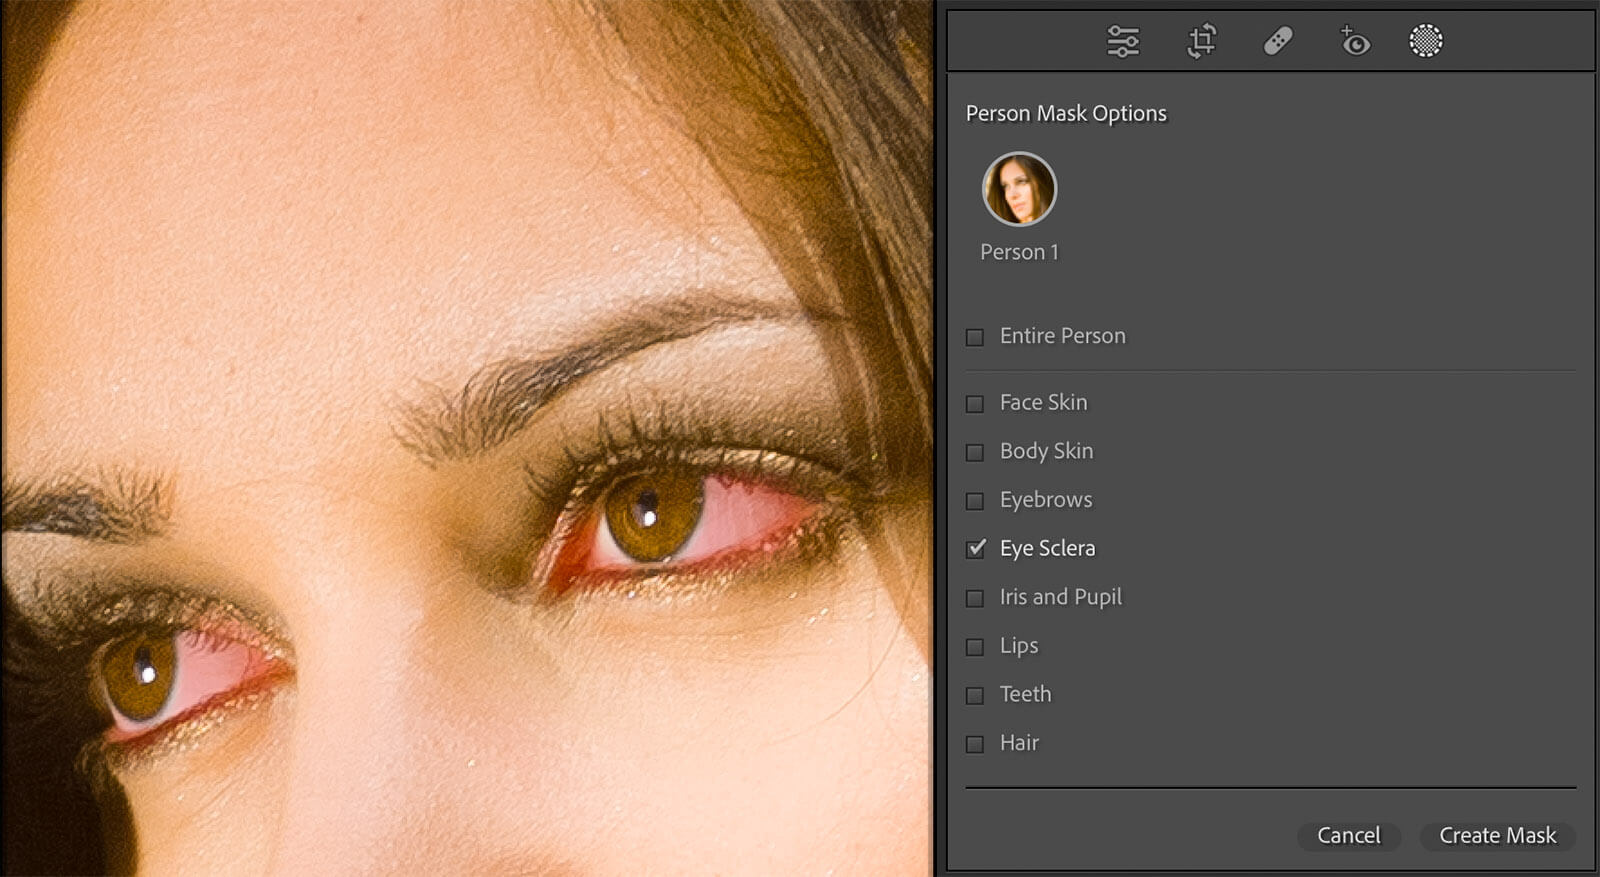Viewport: 1600px width, 877px height.
Task: Toggle the Iris and Pupil checkbox
Action: (975, 598)
